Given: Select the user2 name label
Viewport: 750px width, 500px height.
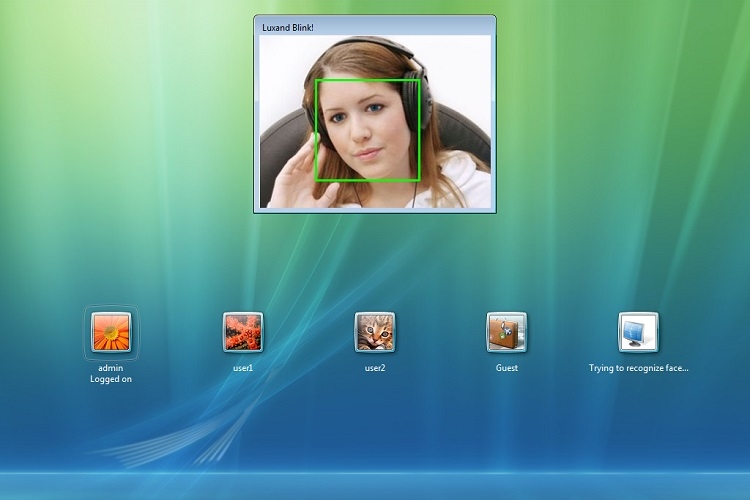Looking at the screenshot, I should click(x=375, y=368).
